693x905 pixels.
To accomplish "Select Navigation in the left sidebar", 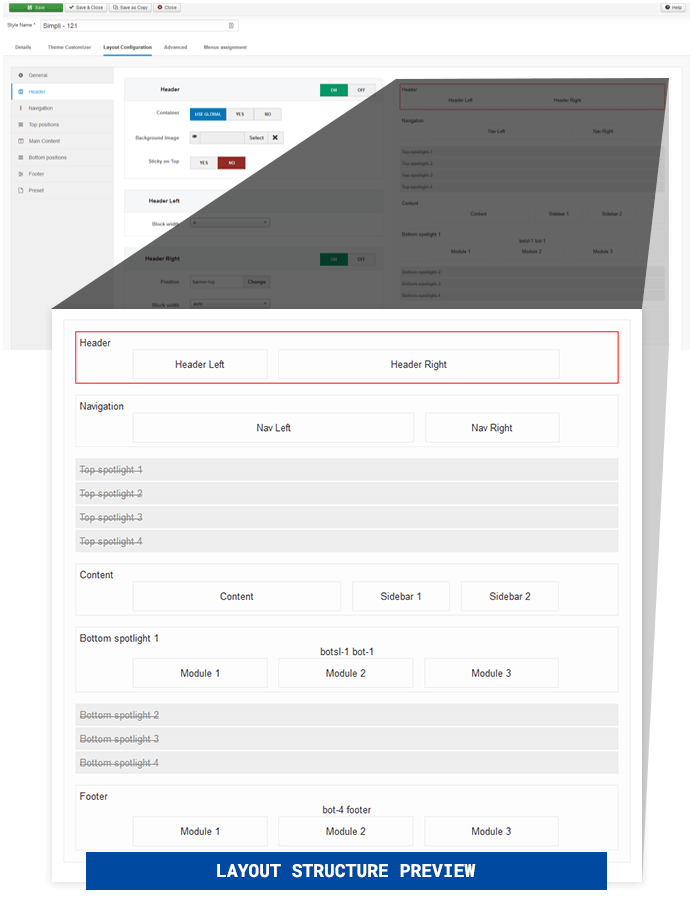I will pos(40,108).
